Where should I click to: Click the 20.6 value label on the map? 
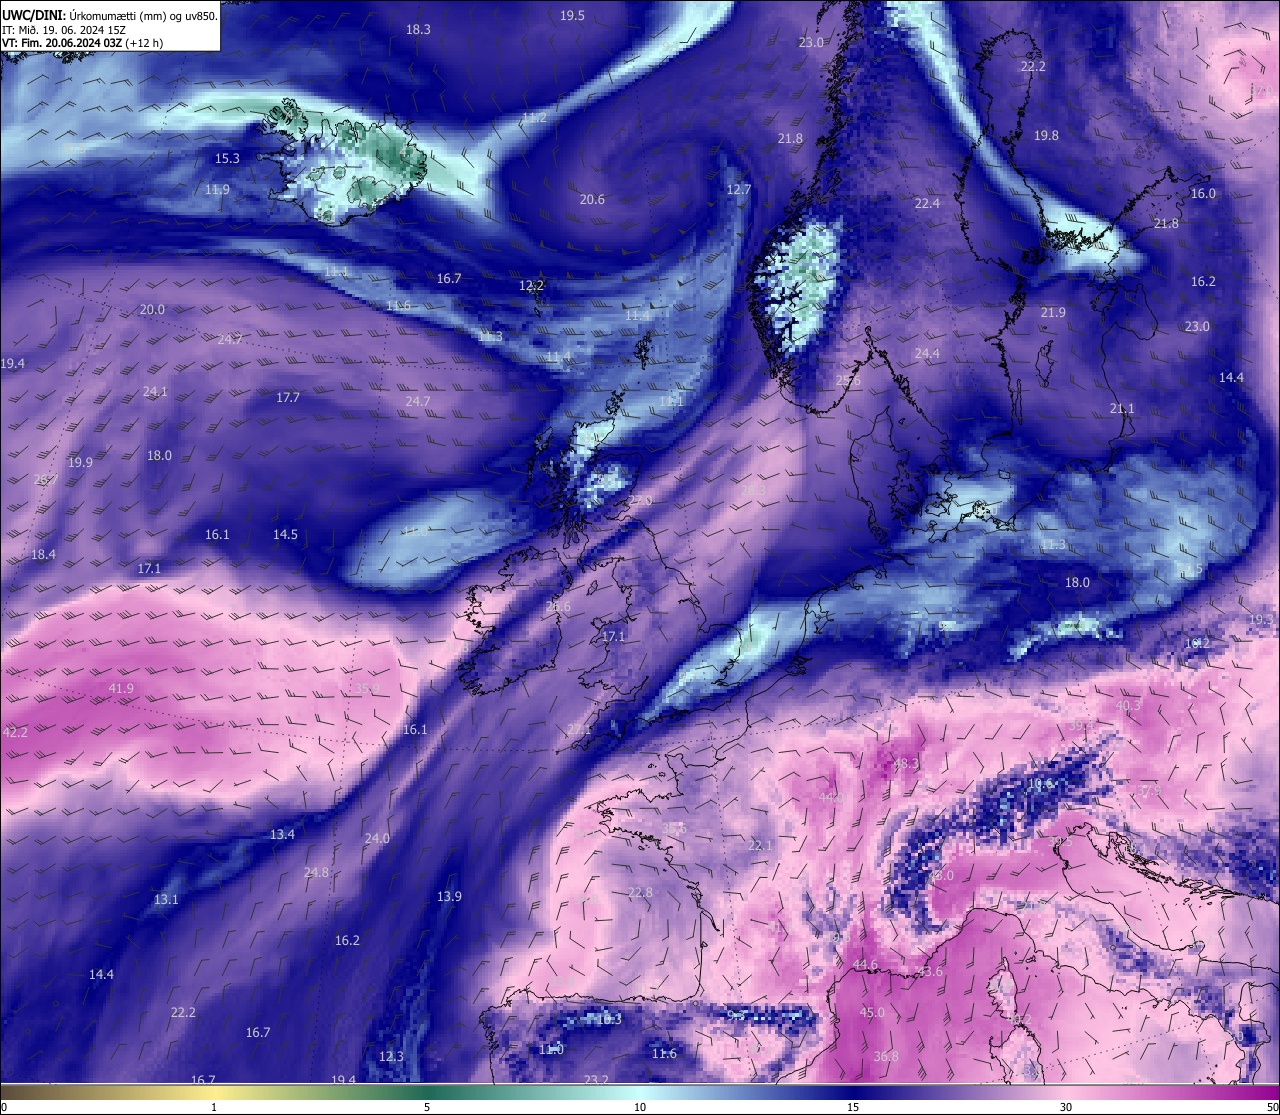[x=592, y=200]
